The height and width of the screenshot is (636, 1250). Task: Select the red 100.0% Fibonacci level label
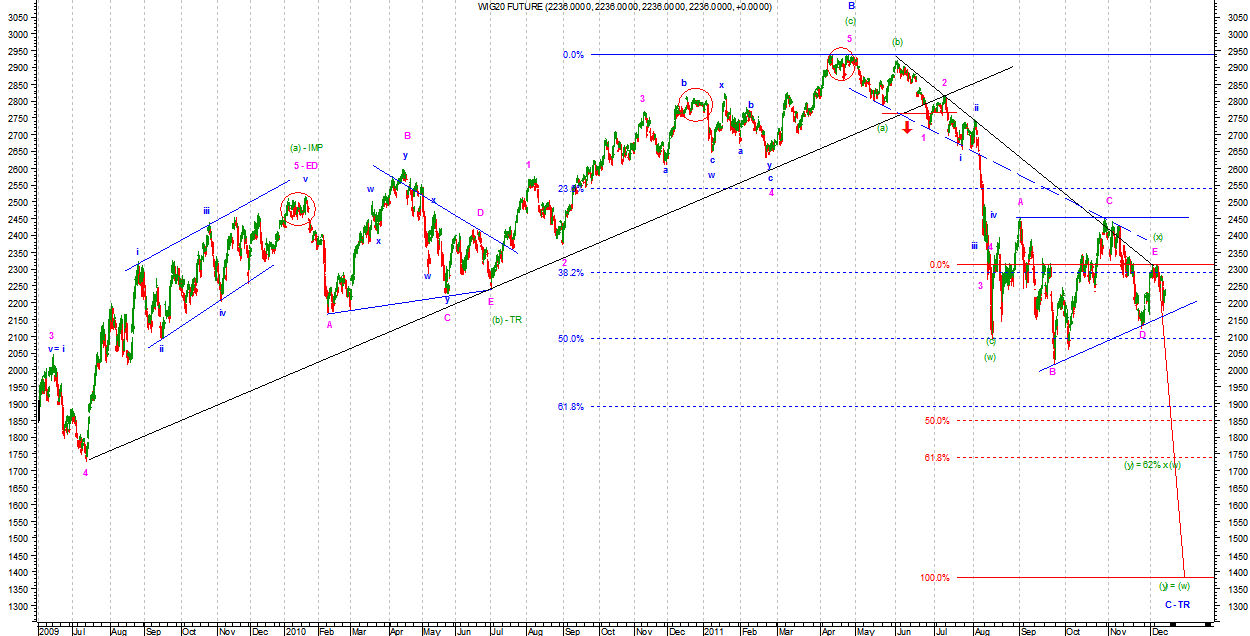coord(935,577)
